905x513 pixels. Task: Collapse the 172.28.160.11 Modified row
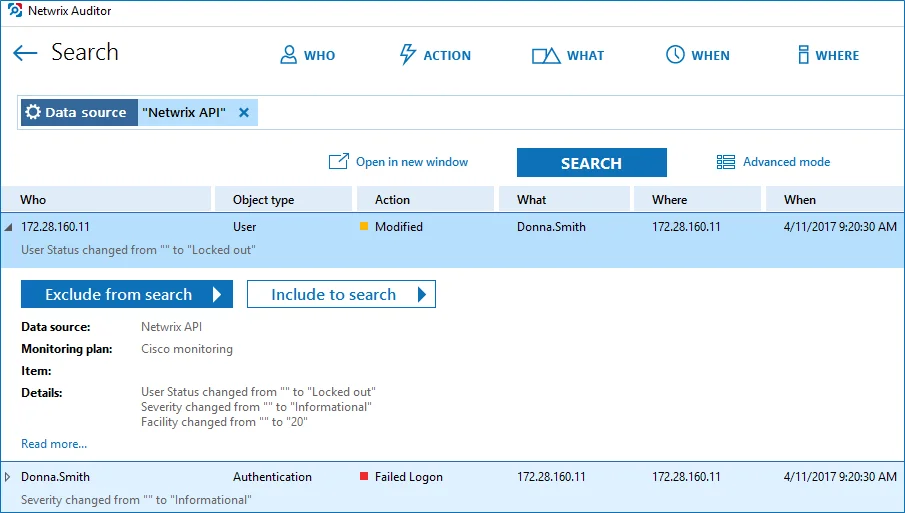pos(8,227)
